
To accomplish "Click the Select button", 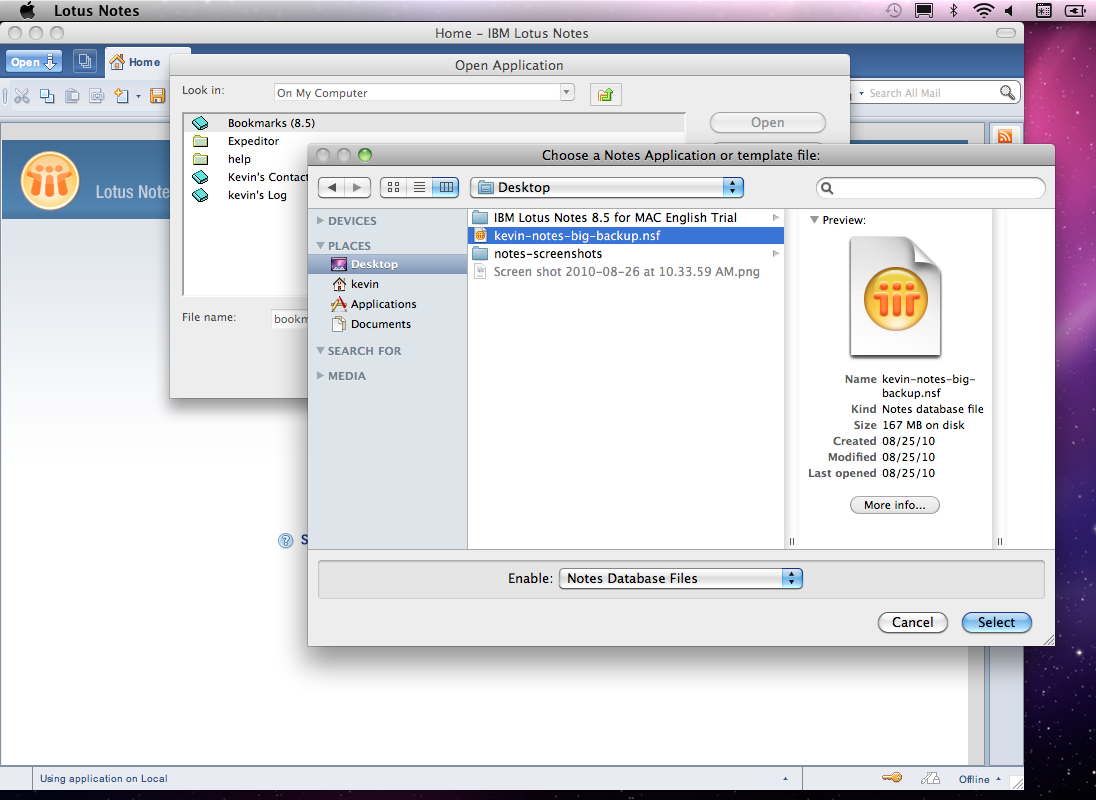I will point(996,623).
